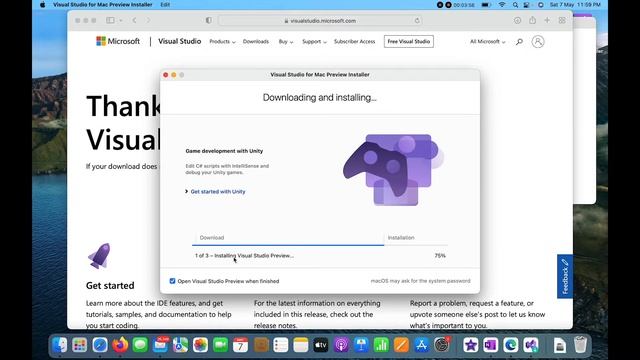Viewport: 640px width, 360px height.
Task: Expand Get started with Unity chevron
Action: pyautogui.click(x=187, y=191)
